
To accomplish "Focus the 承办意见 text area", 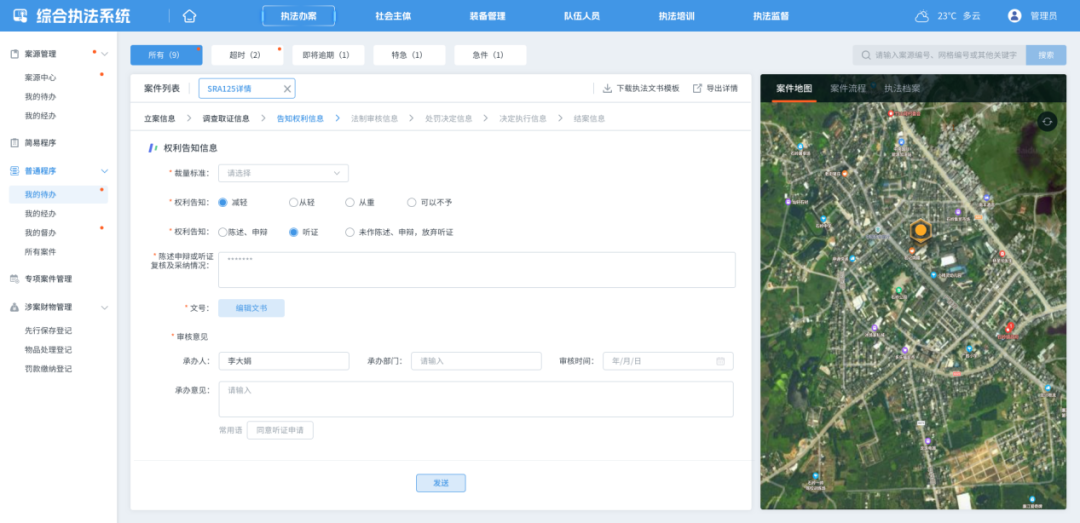I will pyautogui.click(x=476, y=400).
